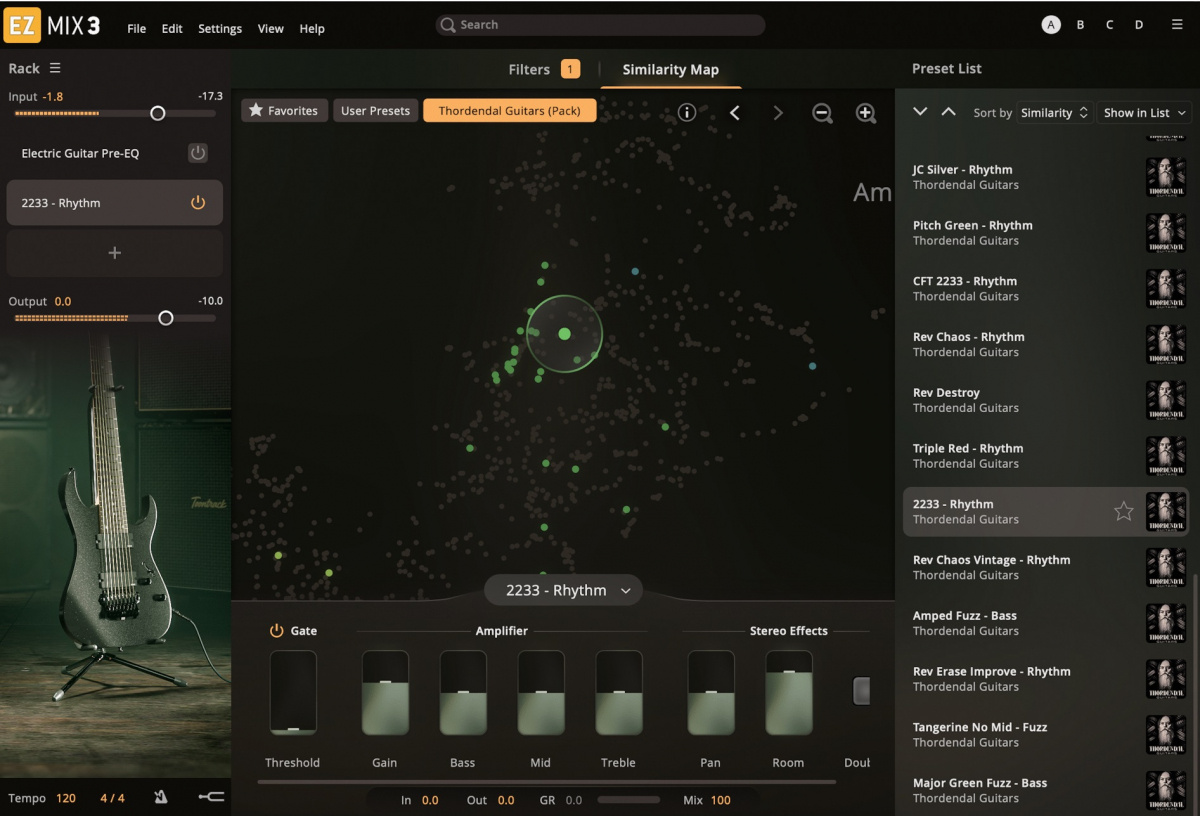
Task: Open the 2233 - Rhythm preset name dropdown
Action: (563, 590)
